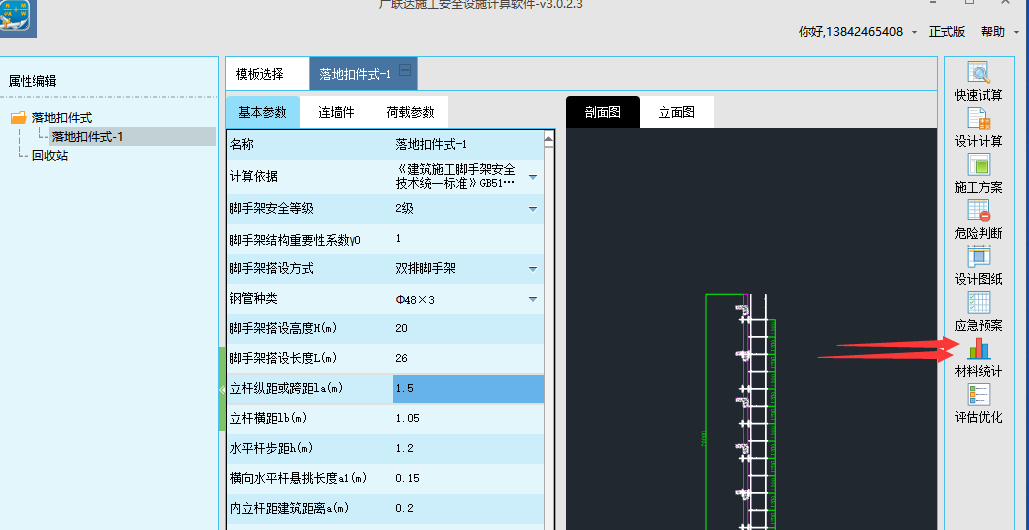Click the 立杆纵距或跨距la(m) label
The width and height of the screenshot is (1029, 530).
point(286,389)
